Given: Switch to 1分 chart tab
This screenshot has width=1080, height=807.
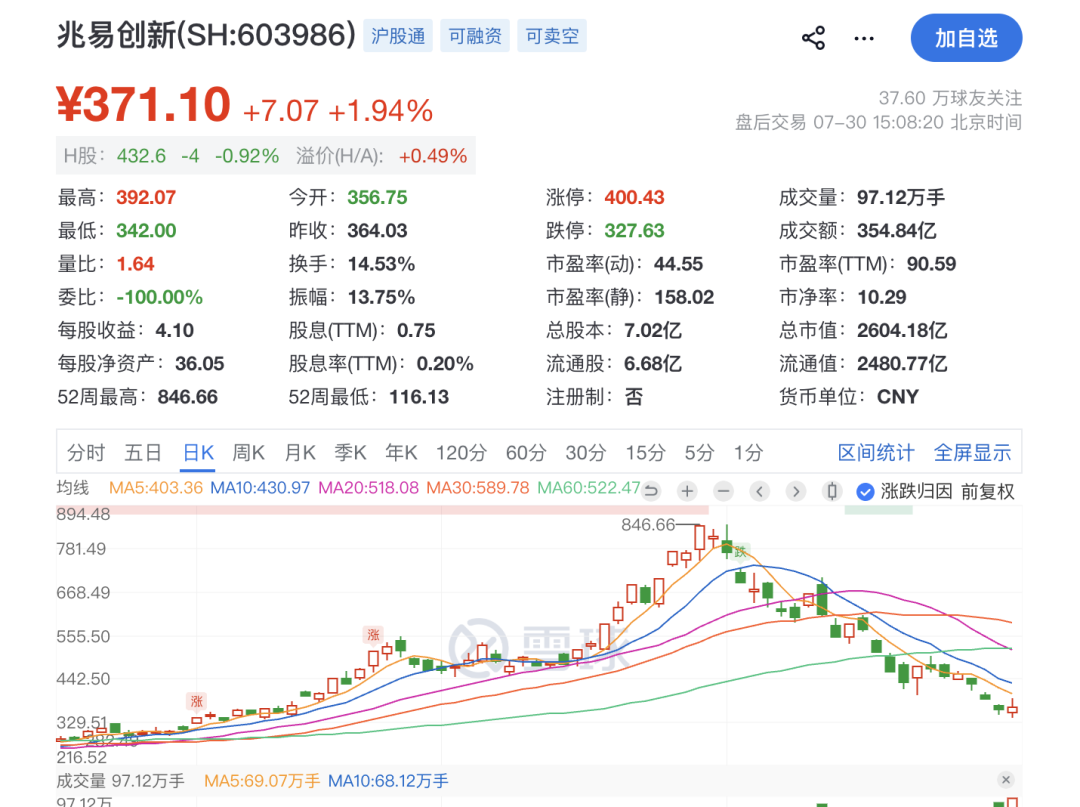Looking at the screenshot, I should coord(748,452).
